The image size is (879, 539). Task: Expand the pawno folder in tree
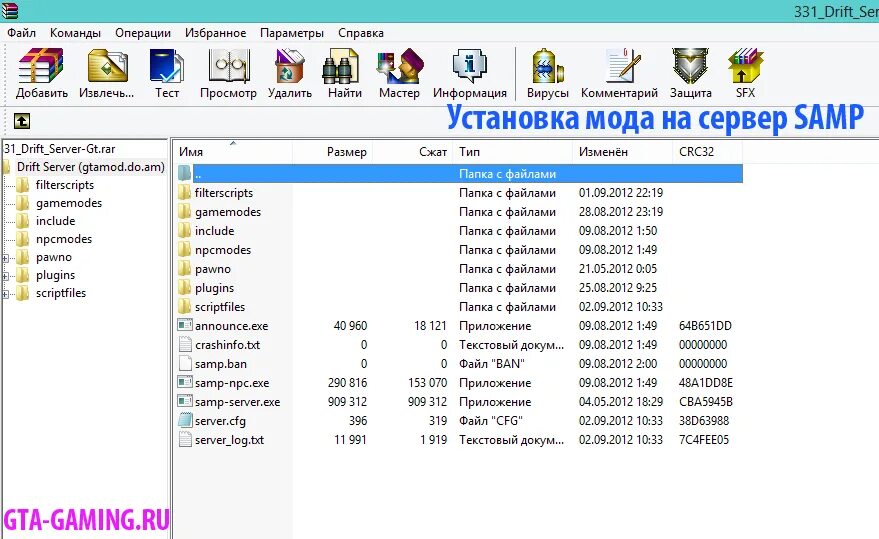click(x=6, y=258)
